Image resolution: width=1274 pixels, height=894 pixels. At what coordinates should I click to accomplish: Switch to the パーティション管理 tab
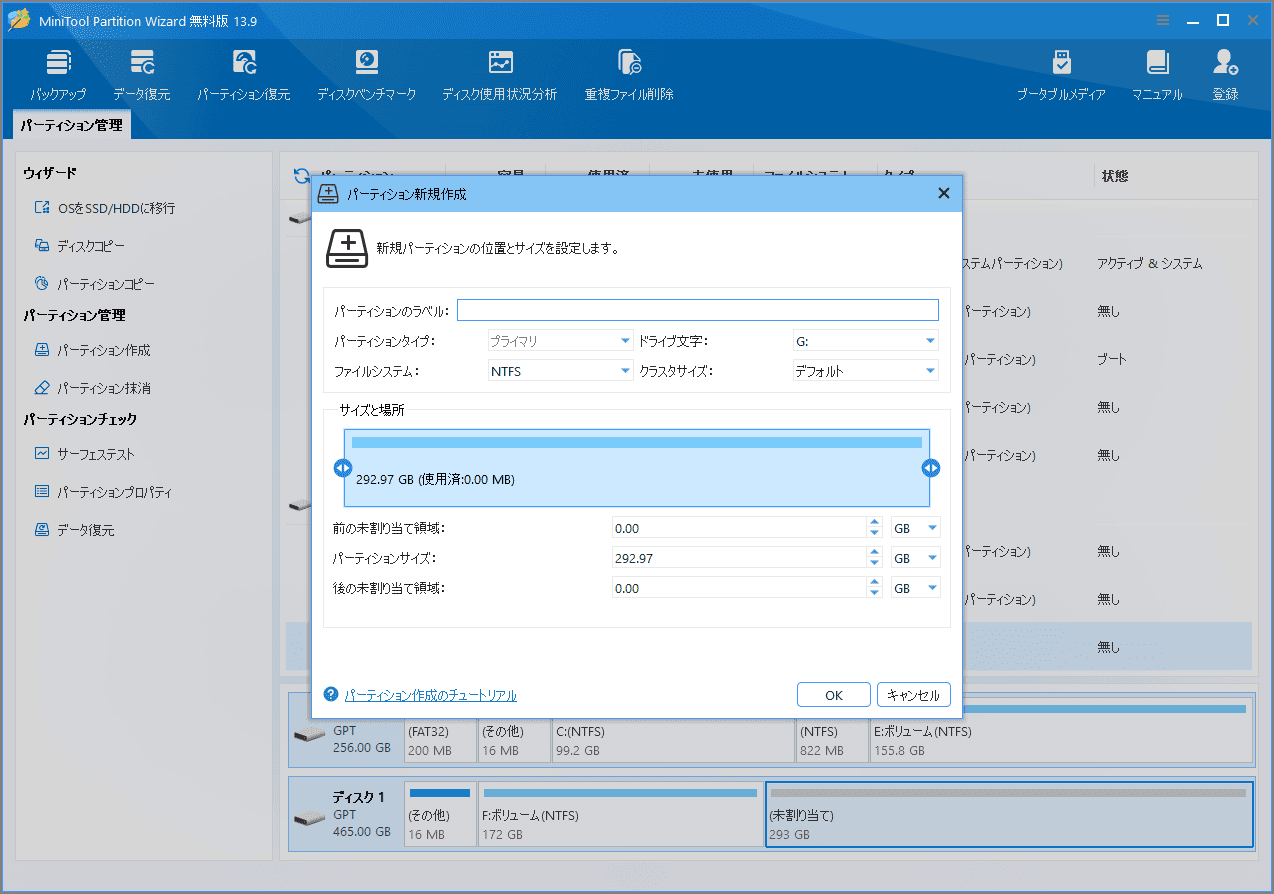[x=71, y=125]
